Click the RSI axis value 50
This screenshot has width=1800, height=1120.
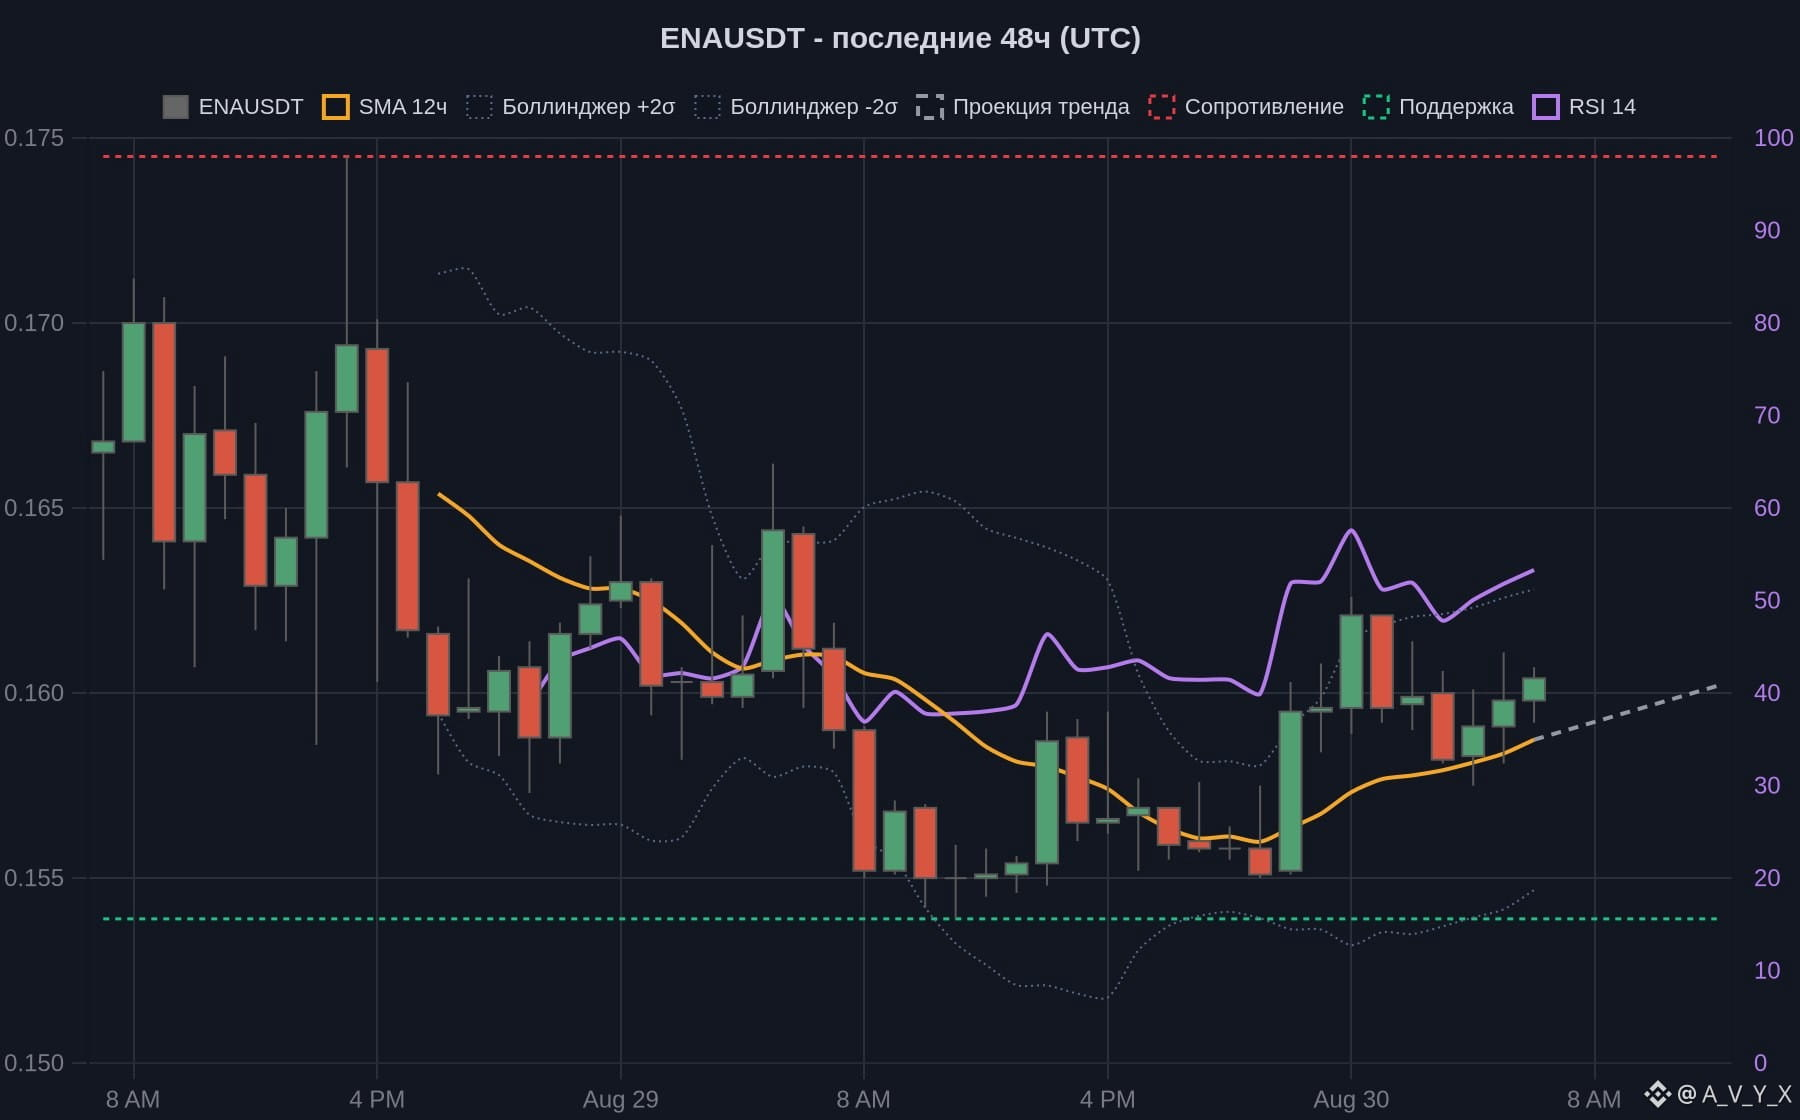[1767, 600]
